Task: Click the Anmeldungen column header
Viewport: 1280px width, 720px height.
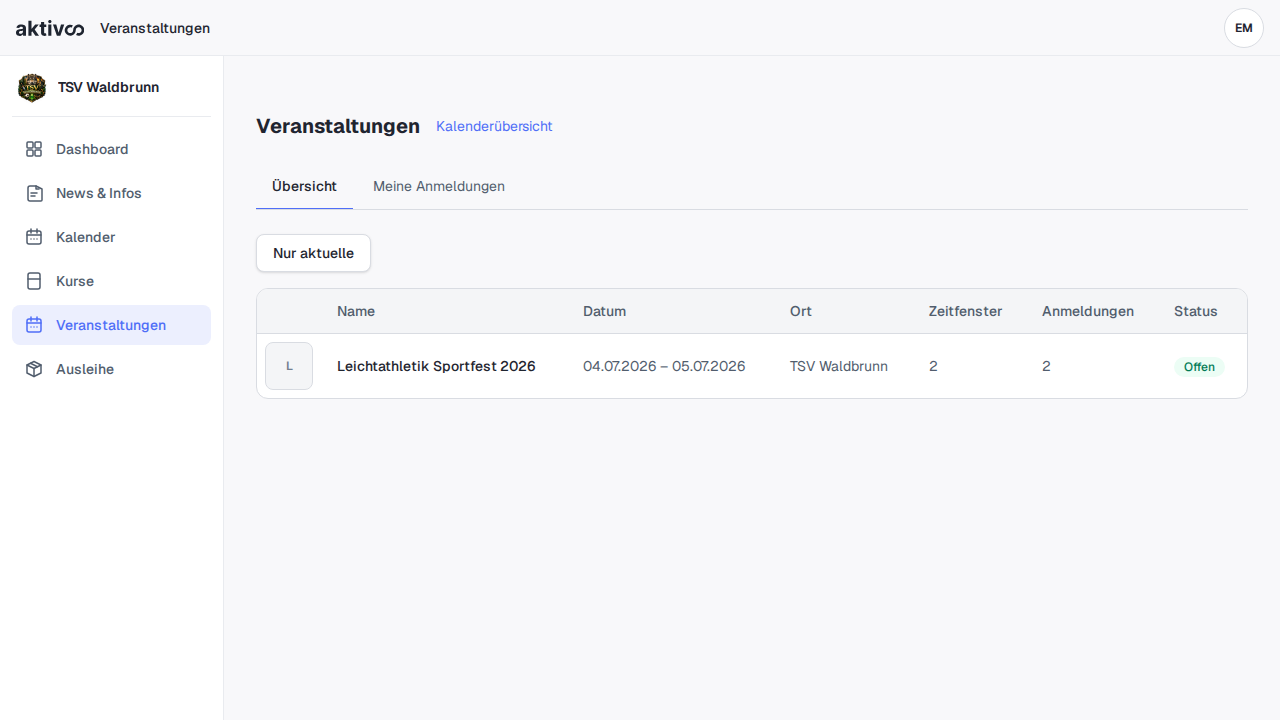Action: 1088,311
